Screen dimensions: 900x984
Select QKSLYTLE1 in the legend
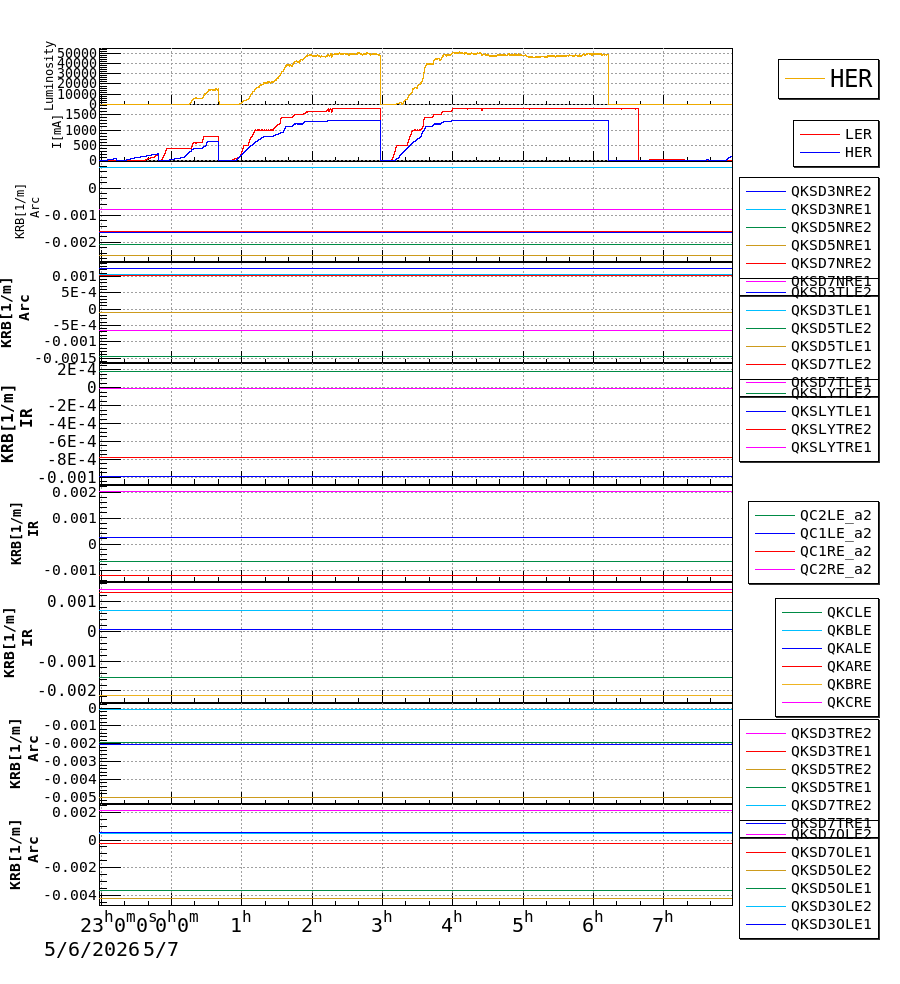point(808,412)
